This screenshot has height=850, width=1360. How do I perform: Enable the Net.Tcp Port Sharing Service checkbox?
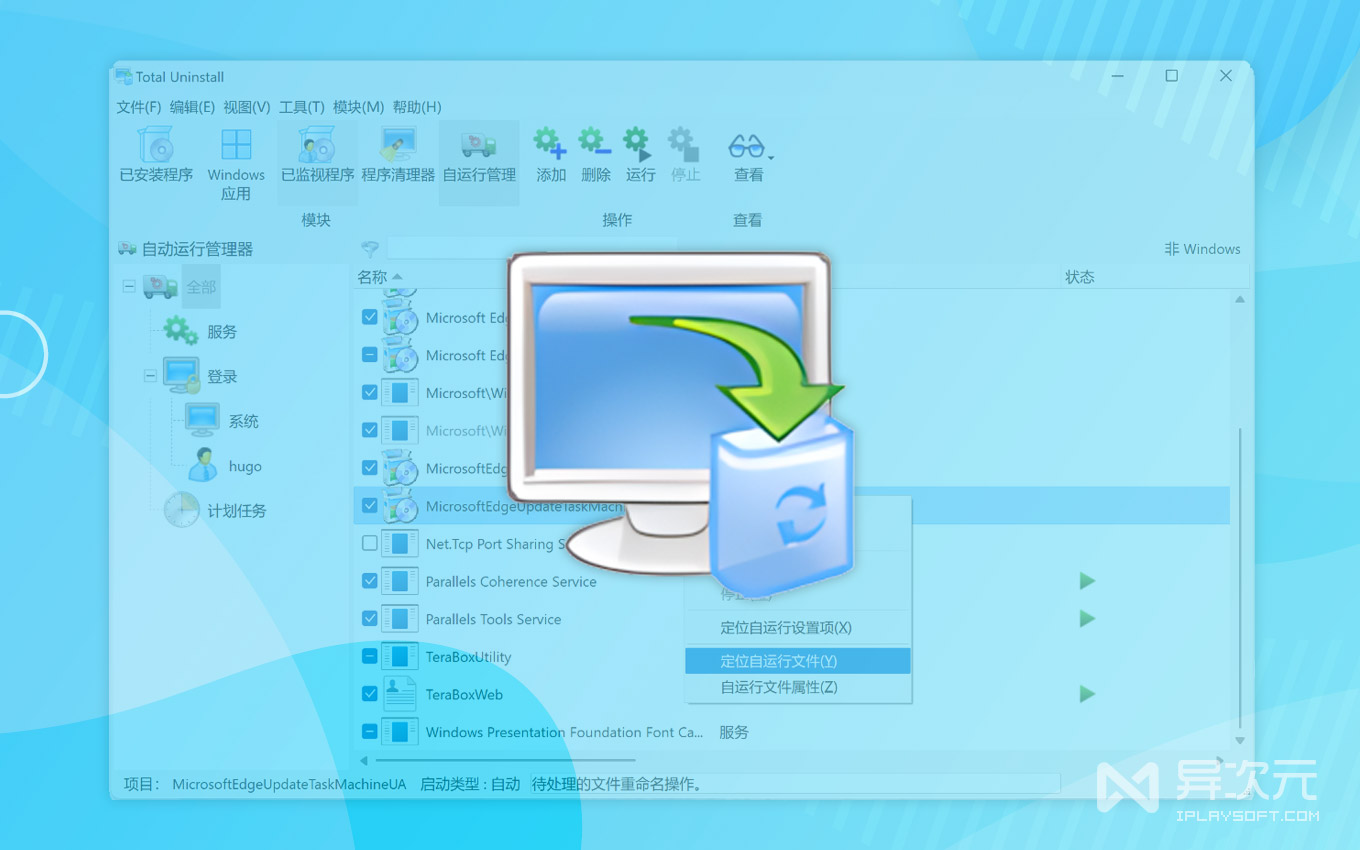pyautogui.click(x=370, y=543)
